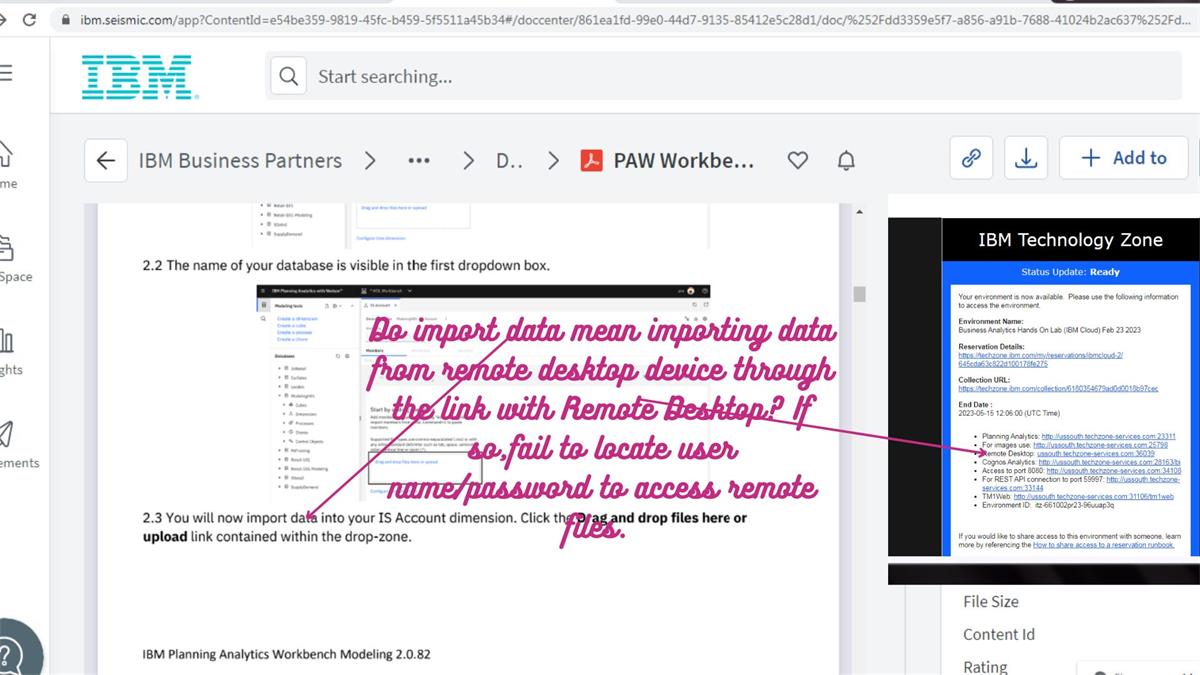Expand the collapsed 'D..' breadcrumb item
Screen dimensions: 1200x675
pyautogui.click(x=508, y=160)
